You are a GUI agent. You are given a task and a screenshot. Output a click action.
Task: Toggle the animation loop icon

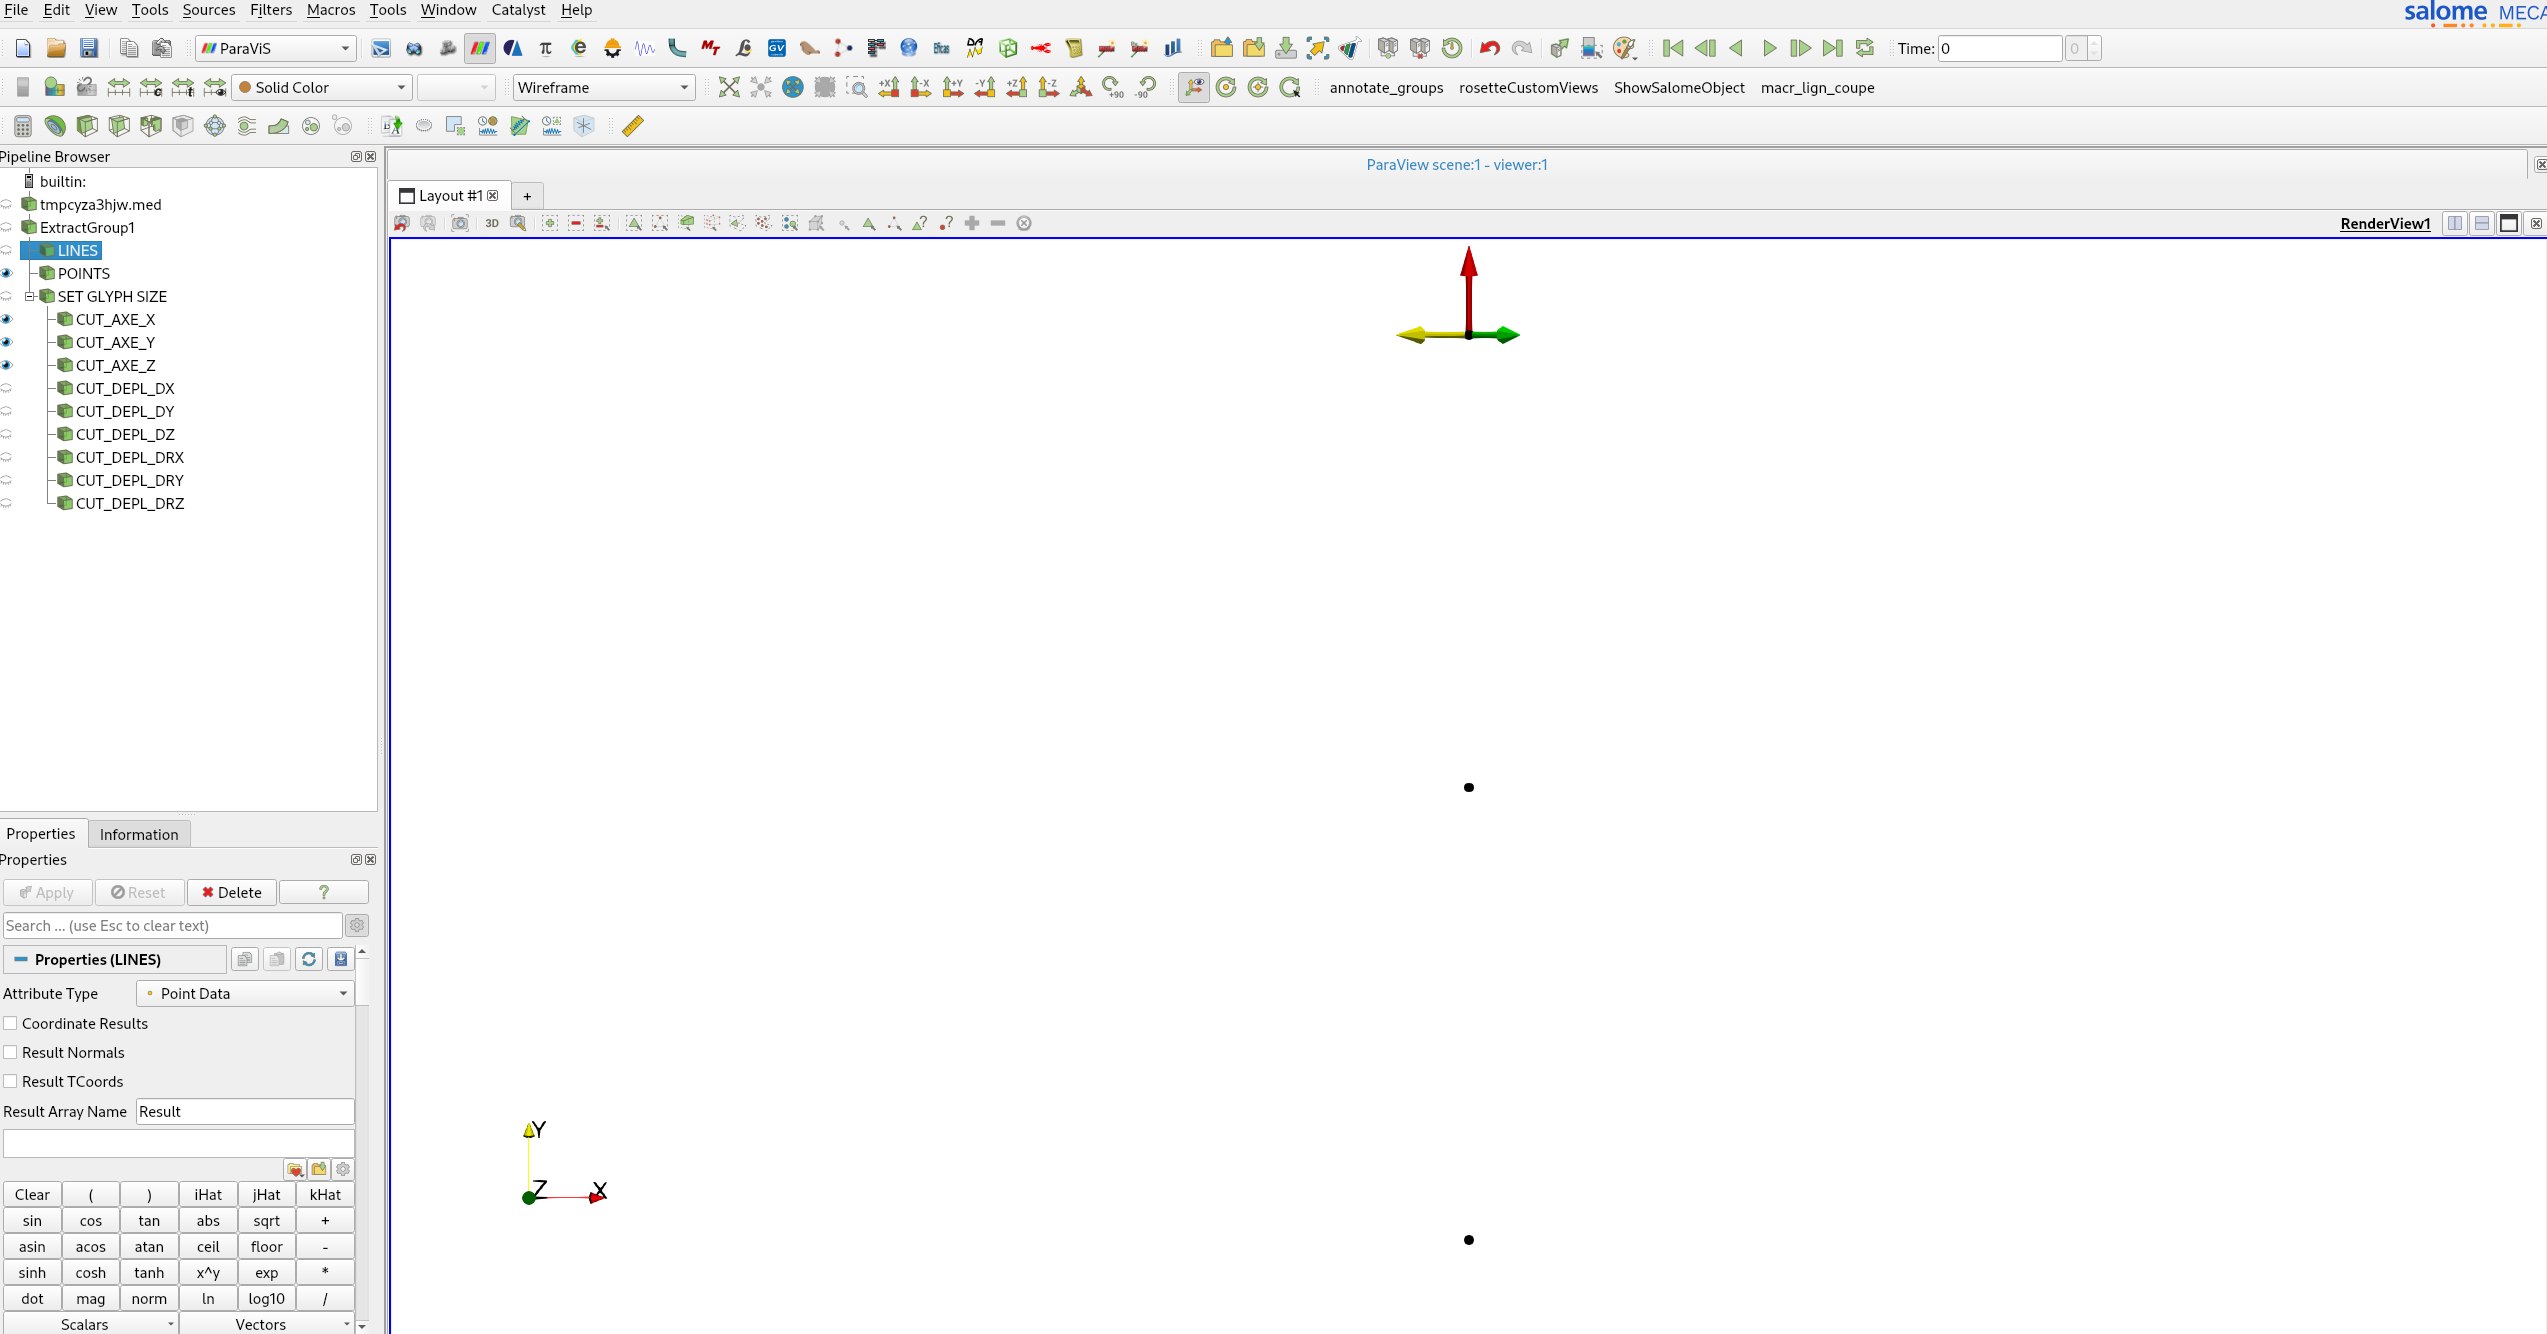pos(1865,48)
